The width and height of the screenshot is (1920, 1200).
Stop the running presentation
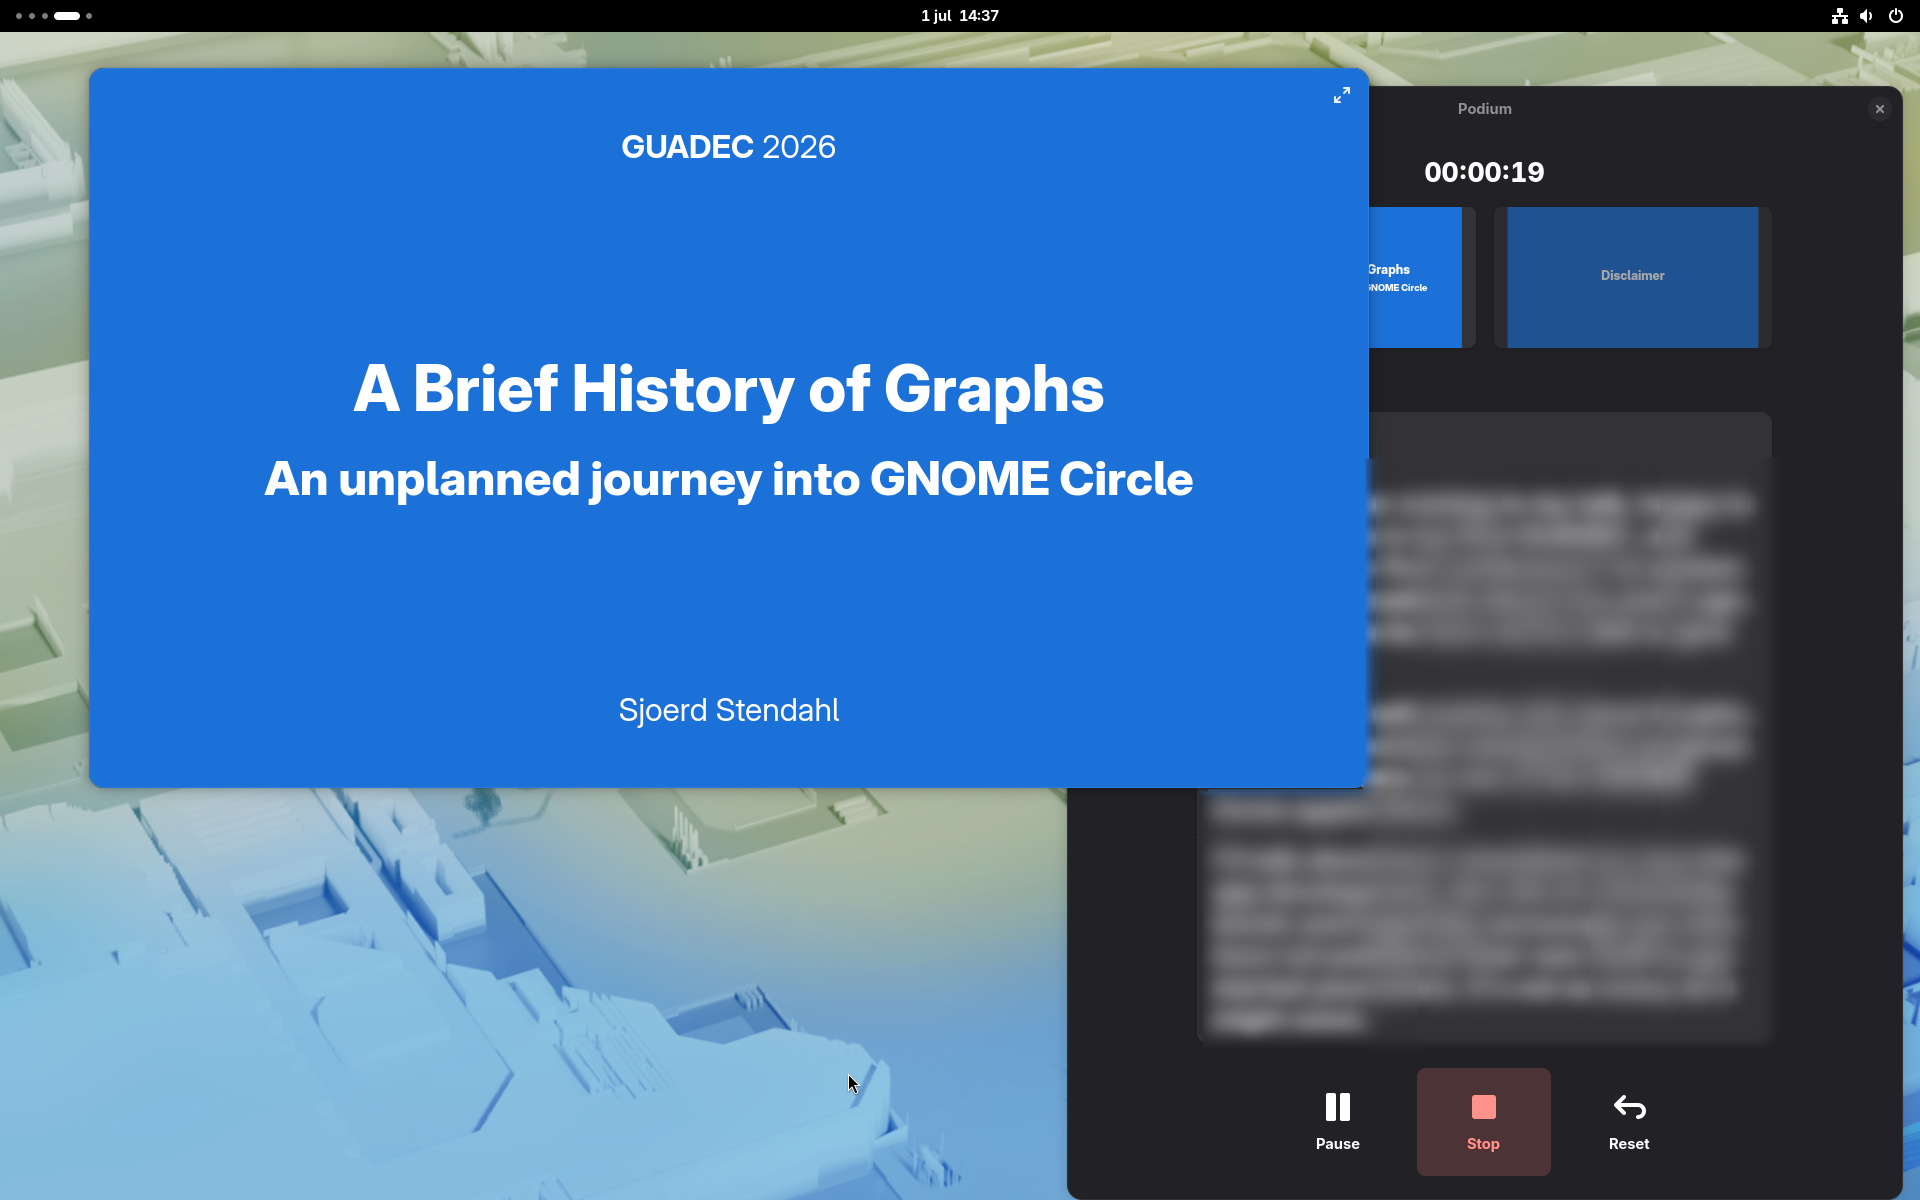tap(1483, 1121)
